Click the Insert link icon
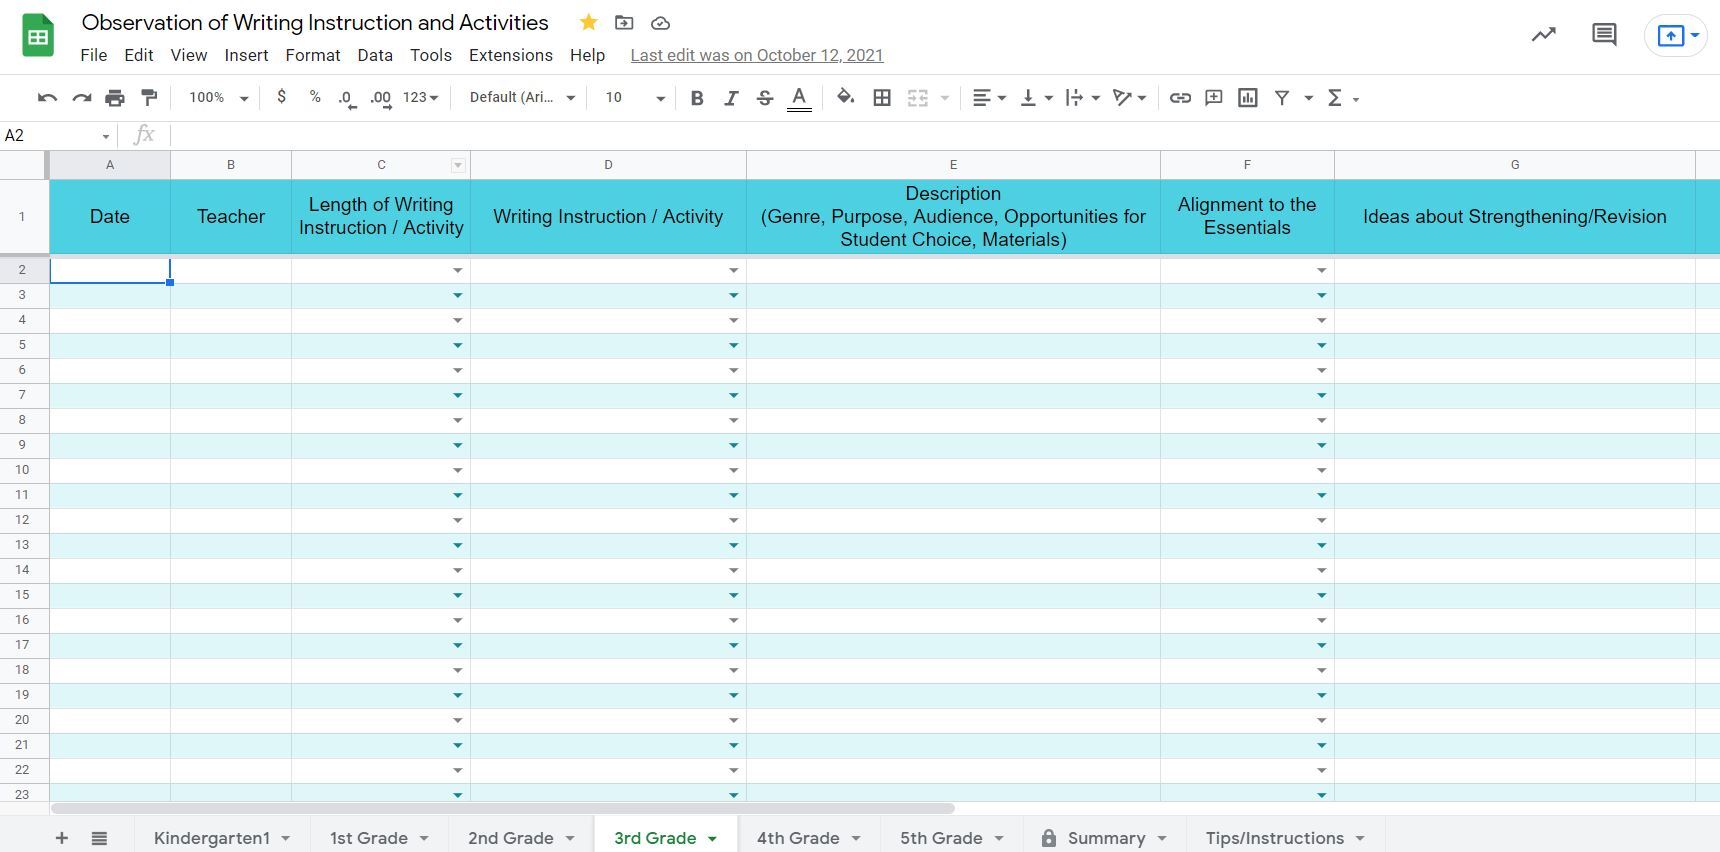 coord(1180,97)
